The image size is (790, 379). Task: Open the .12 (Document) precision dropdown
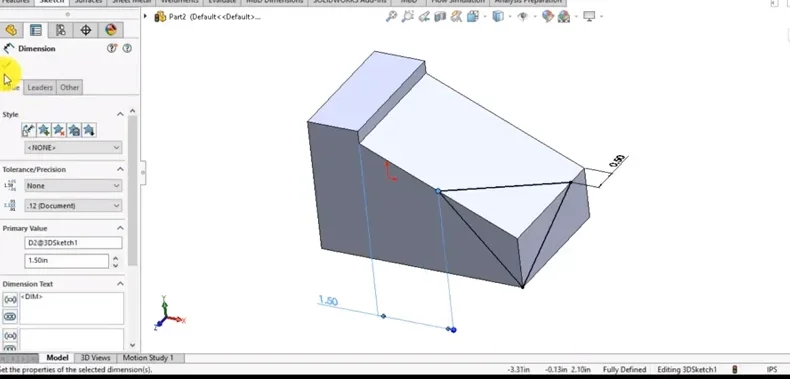(x=73, y=206)
